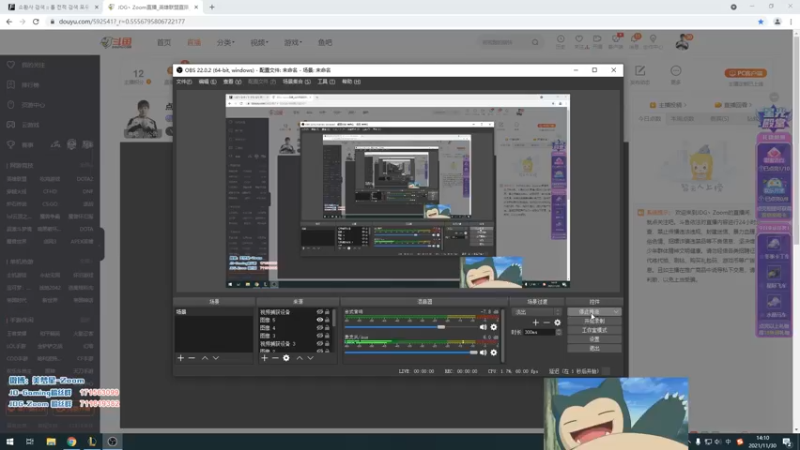Open Douyu followed heart icon in header
Screen dimensions: 800x450
pos(579,41)
